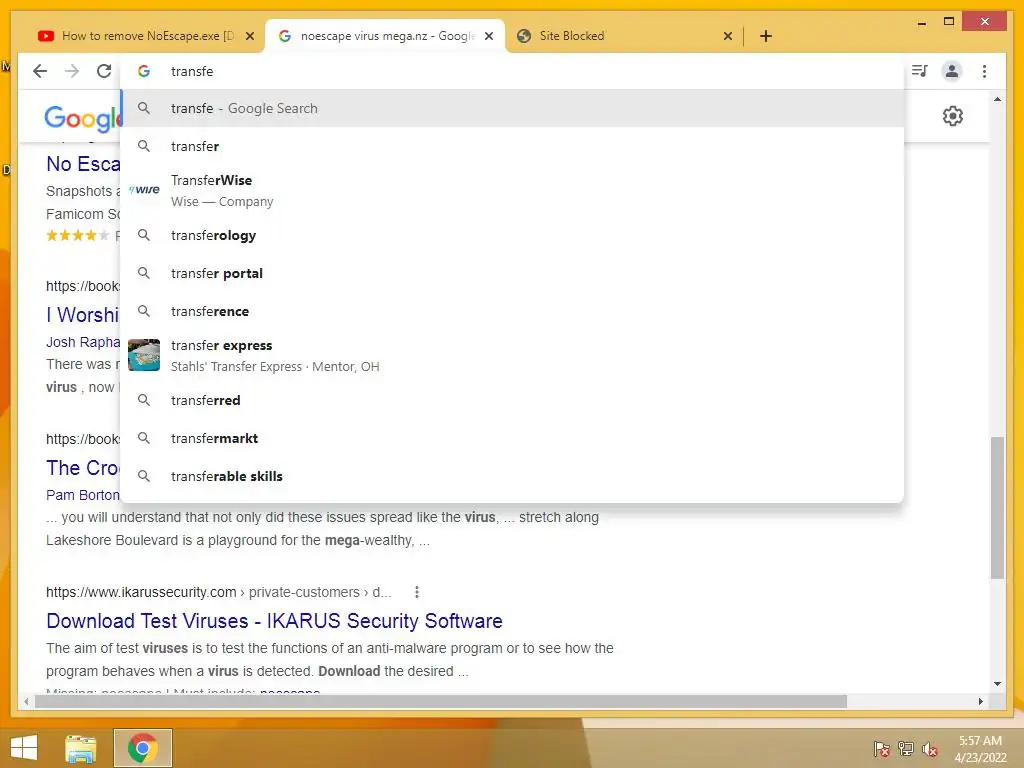Click the Google logo on page

pyautogui.click(x=82, y=118)
